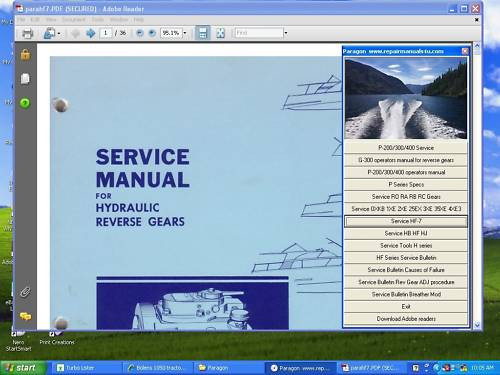
Task: Switch to Paragon www.rep... taskbar button
Action: click(x=300, y=368)
